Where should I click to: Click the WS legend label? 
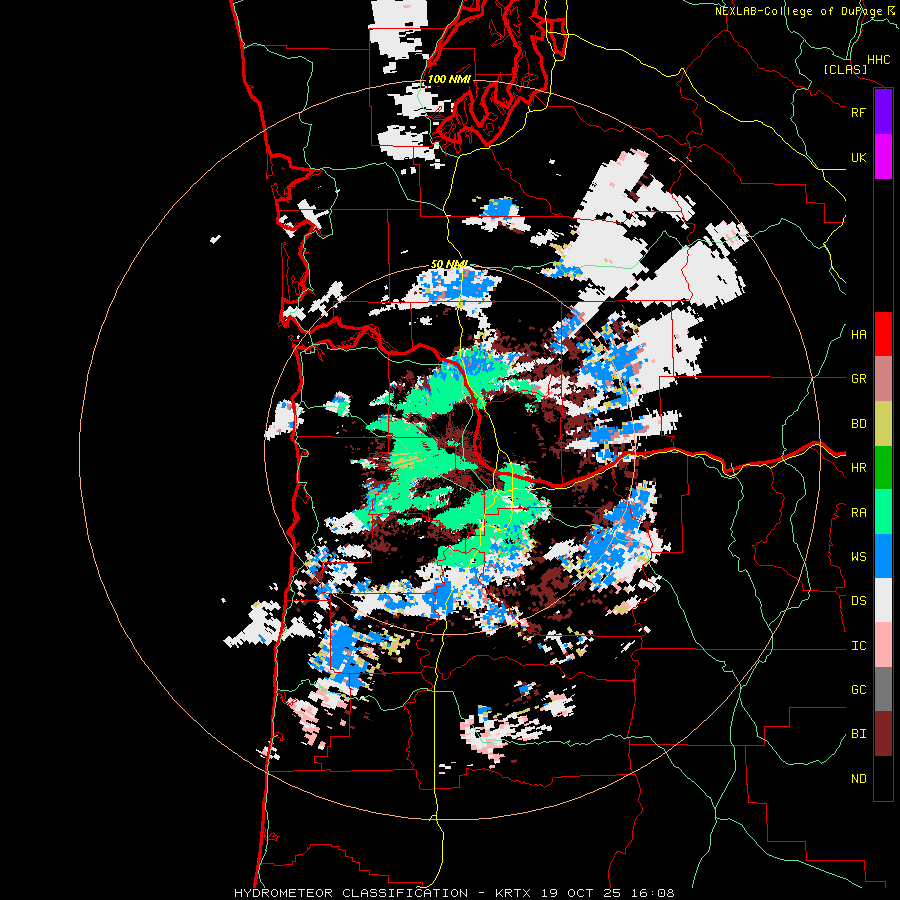tap(858, 557)
